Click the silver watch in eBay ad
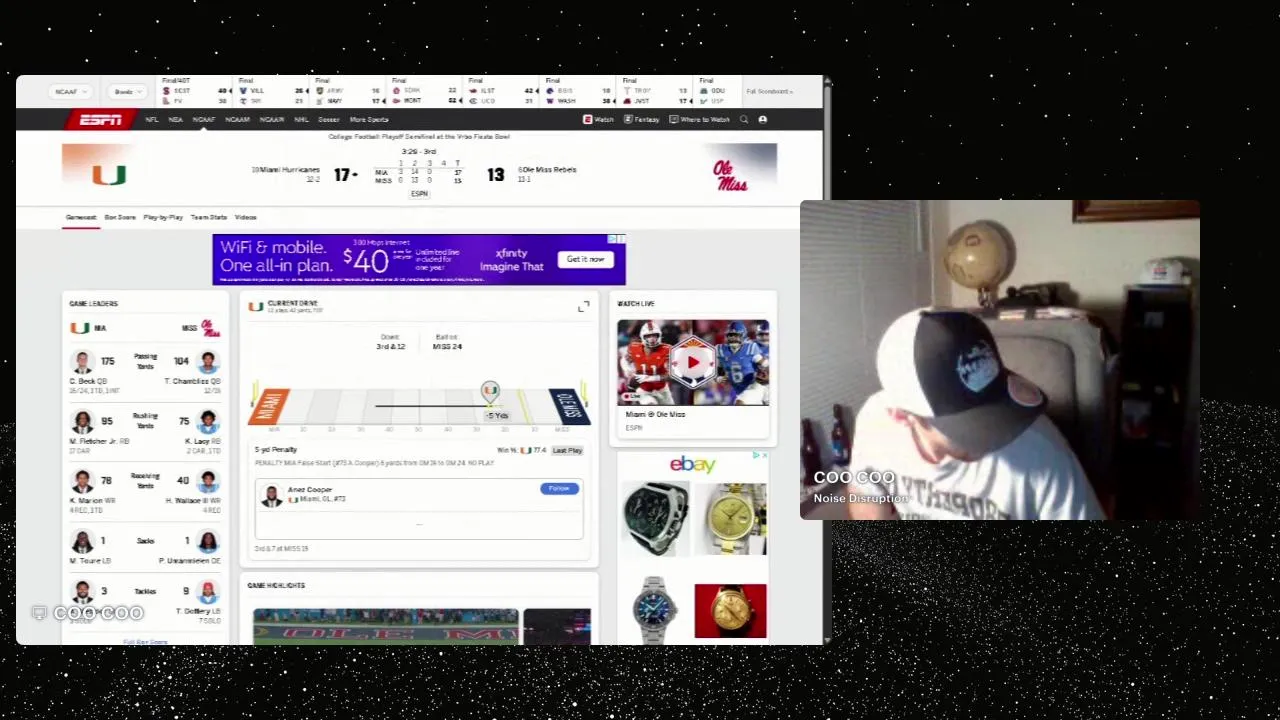The width and height of the screenshot is (1280, 720). coord(655,609)
